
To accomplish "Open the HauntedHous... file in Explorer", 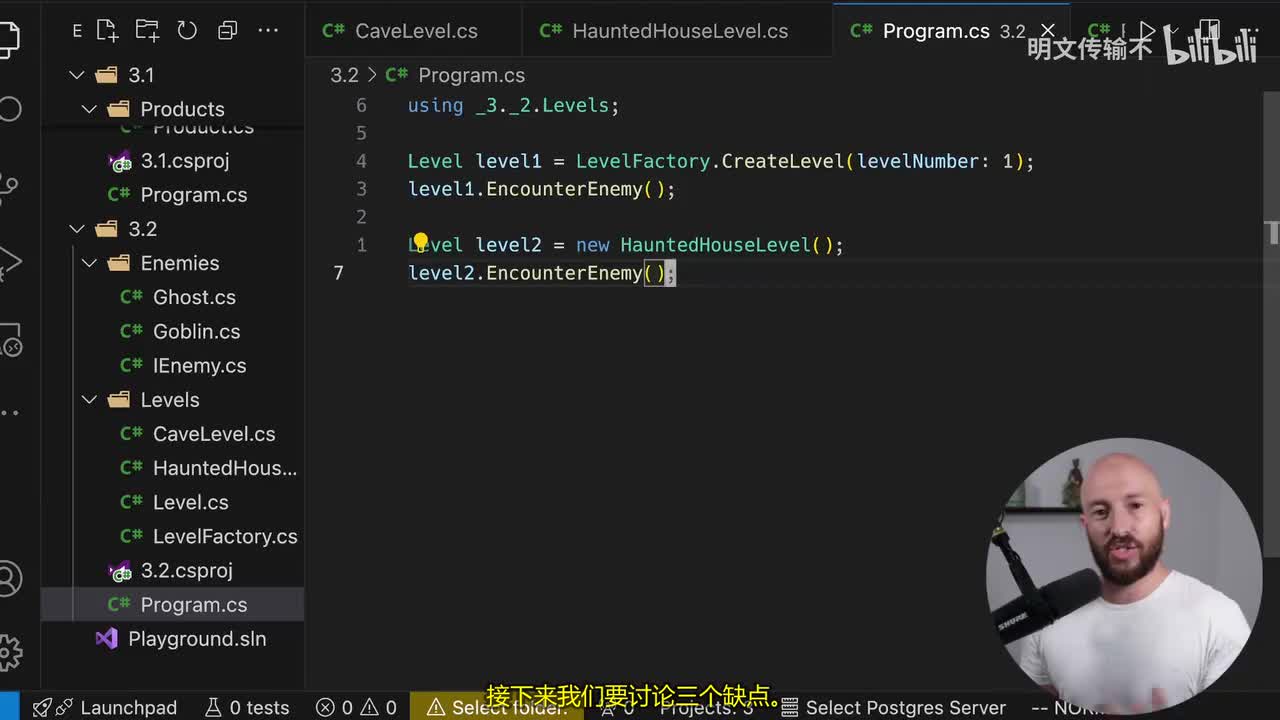I will pyautogui.click(x=172, y=468).
